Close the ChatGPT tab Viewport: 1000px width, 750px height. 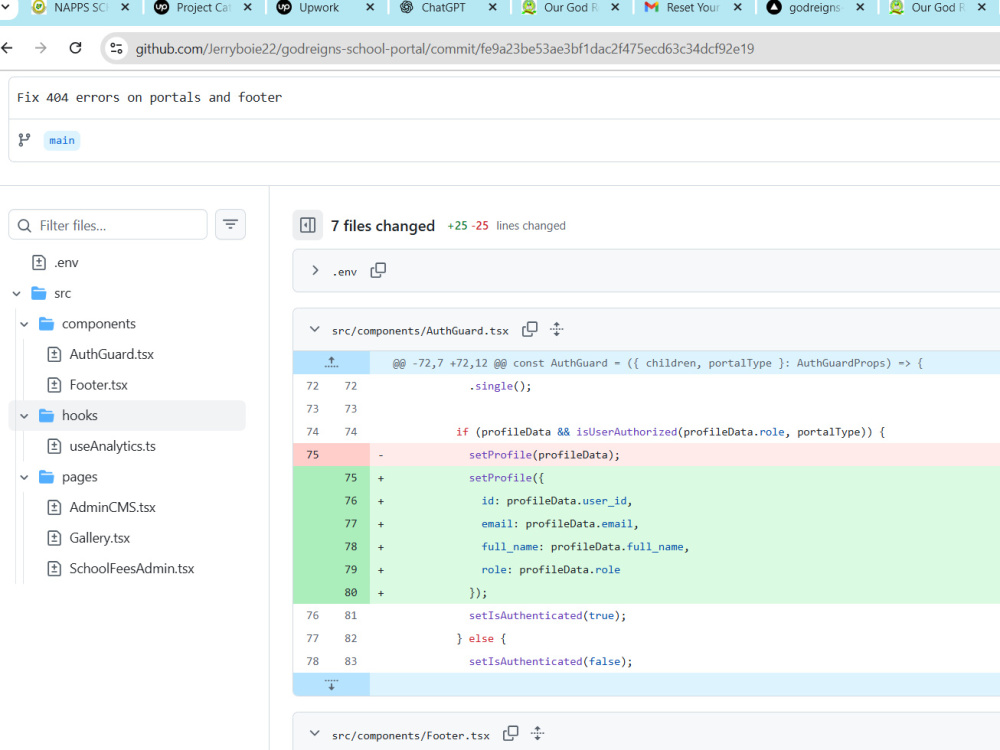[492, 8]
